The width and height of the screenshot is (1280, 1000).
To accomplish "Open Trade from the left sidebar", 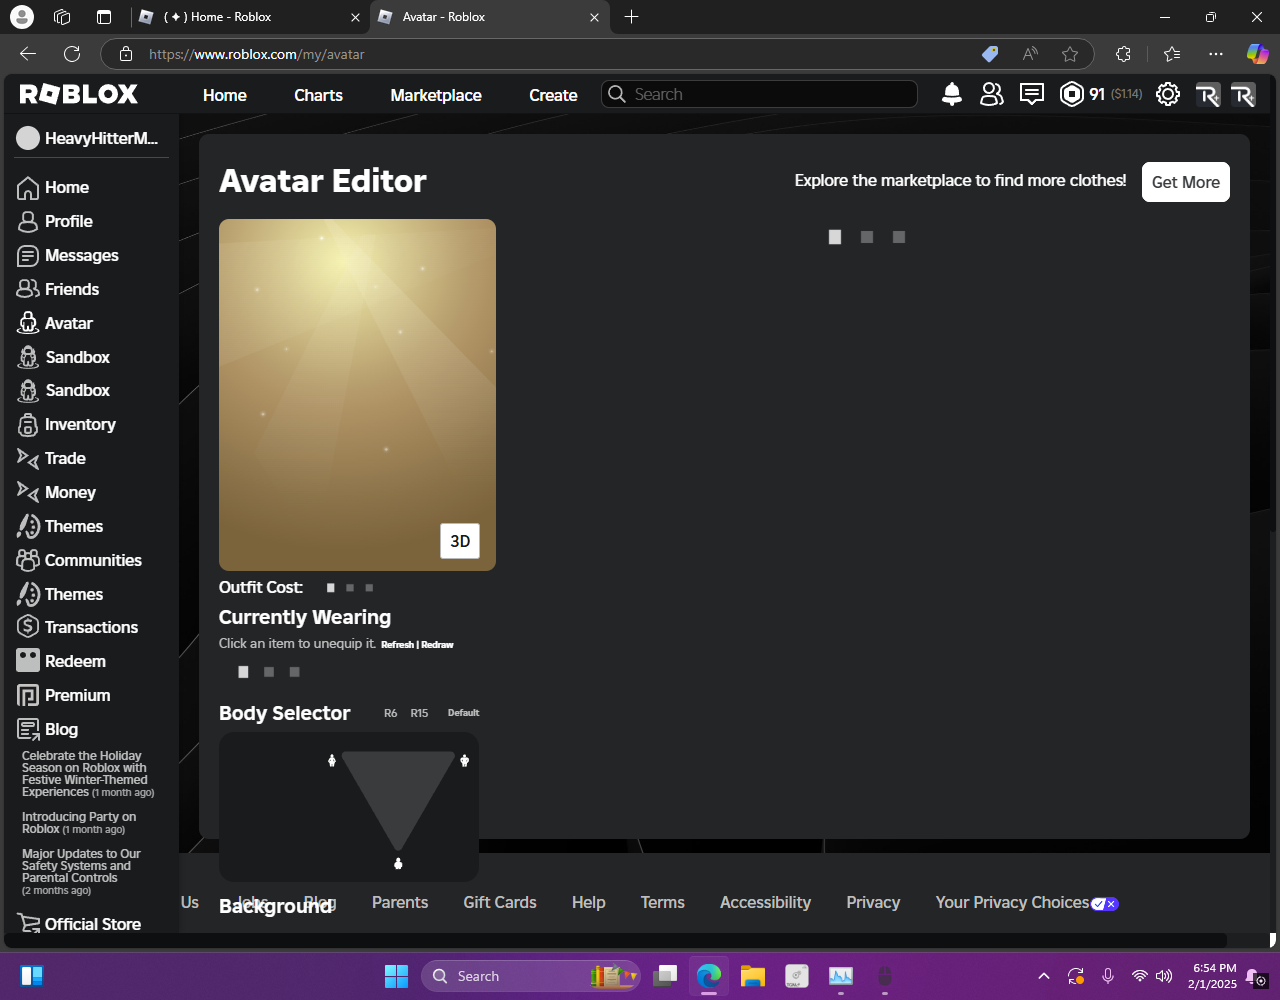I will tap(64, 458).
